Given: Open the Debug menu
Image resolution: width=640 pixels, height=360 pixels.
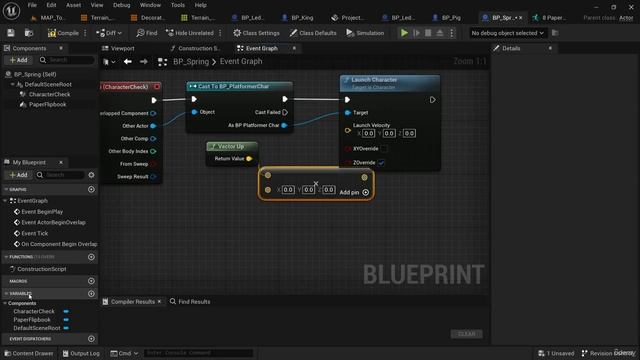Looking at the screenshot, I should pyautogui.click(x=122, y=5).
